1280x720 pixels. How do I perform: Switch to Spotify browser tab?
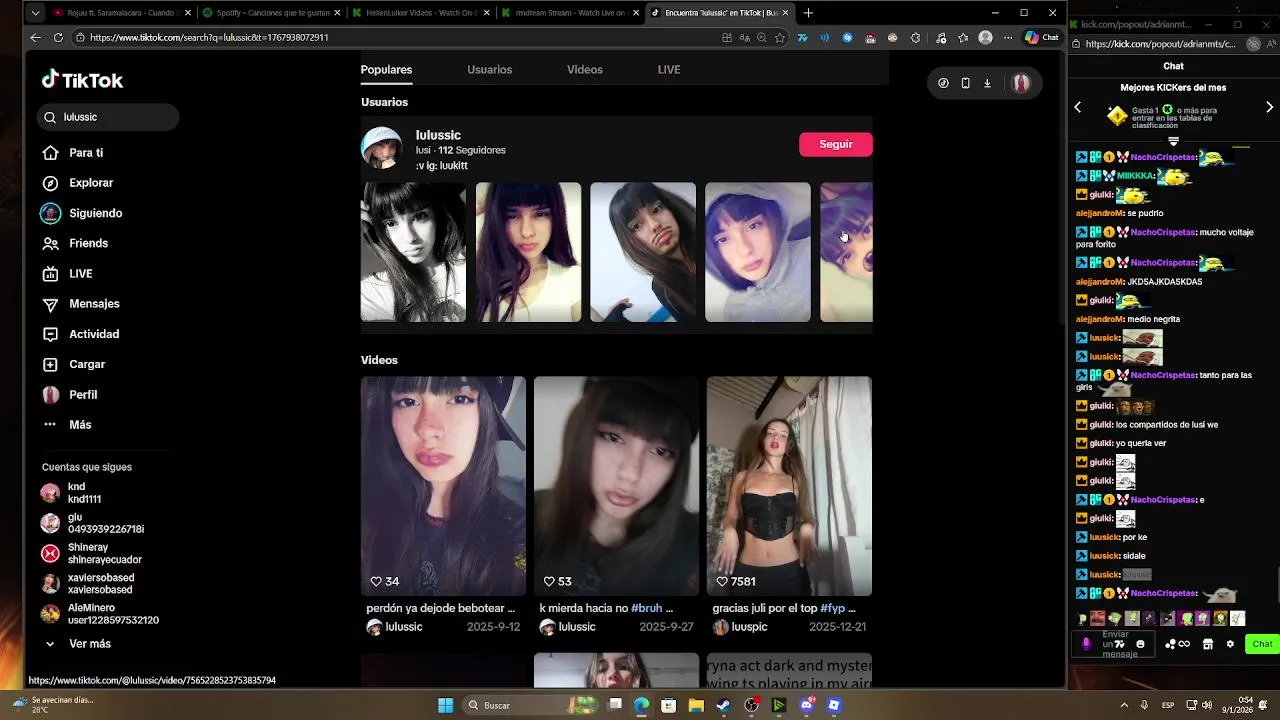click(x=269, y=13)
